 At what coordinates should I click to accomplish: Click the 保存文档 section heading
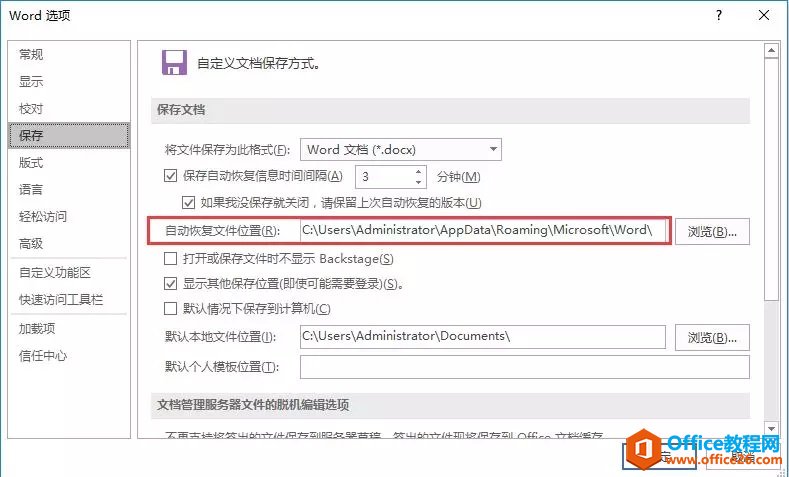(181, 110)
